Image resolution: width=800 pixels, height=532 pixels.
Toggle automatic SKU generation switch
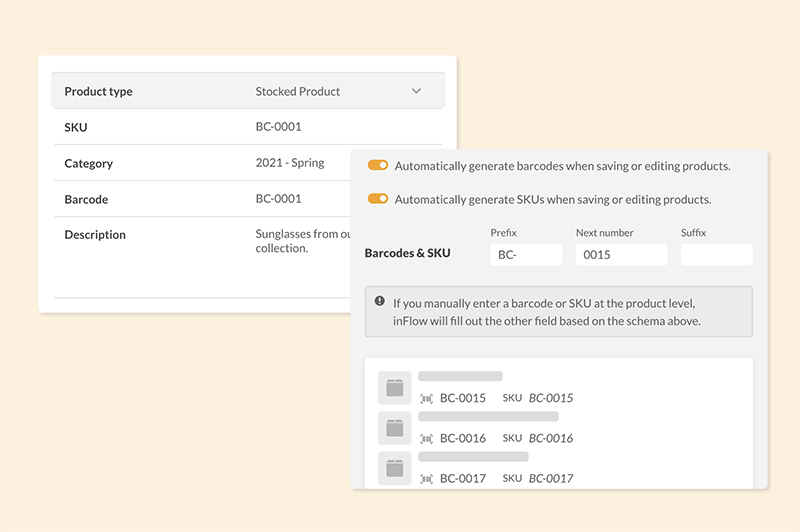378,199
